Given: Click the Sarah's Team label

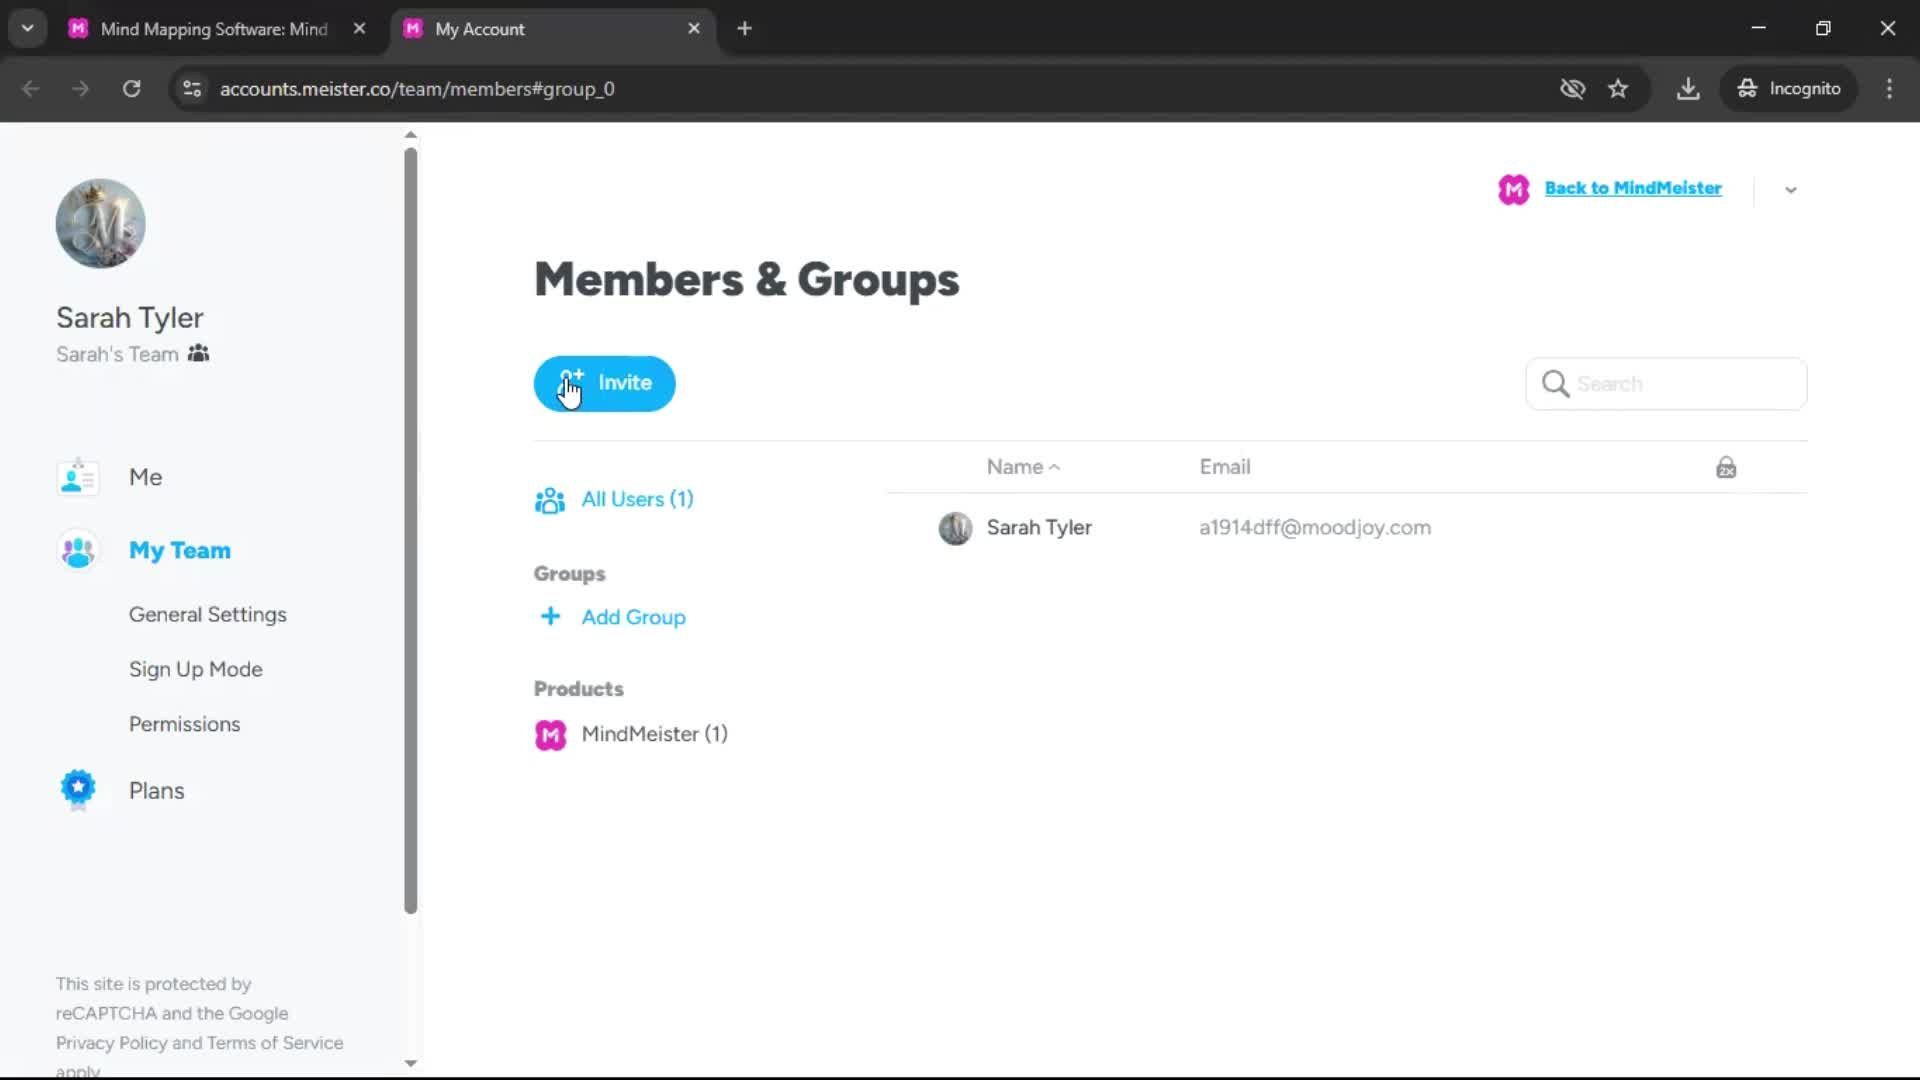Looking at the screenshot, I should [x=117, y=354].
